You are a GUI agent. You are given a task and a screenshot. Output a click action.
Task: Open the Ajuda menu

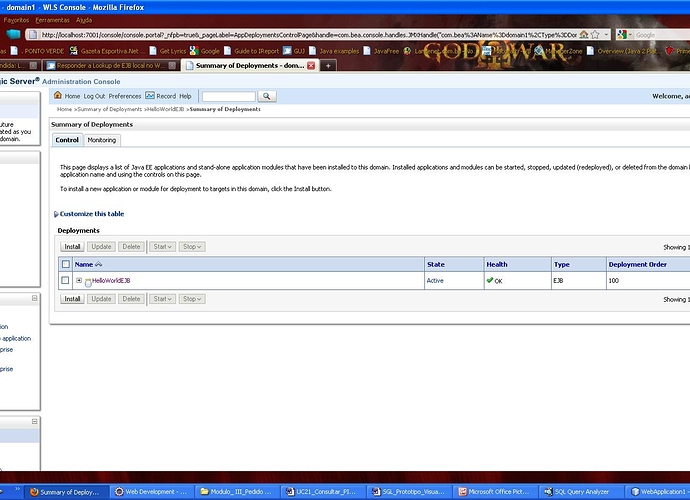(x=84, y=20)
